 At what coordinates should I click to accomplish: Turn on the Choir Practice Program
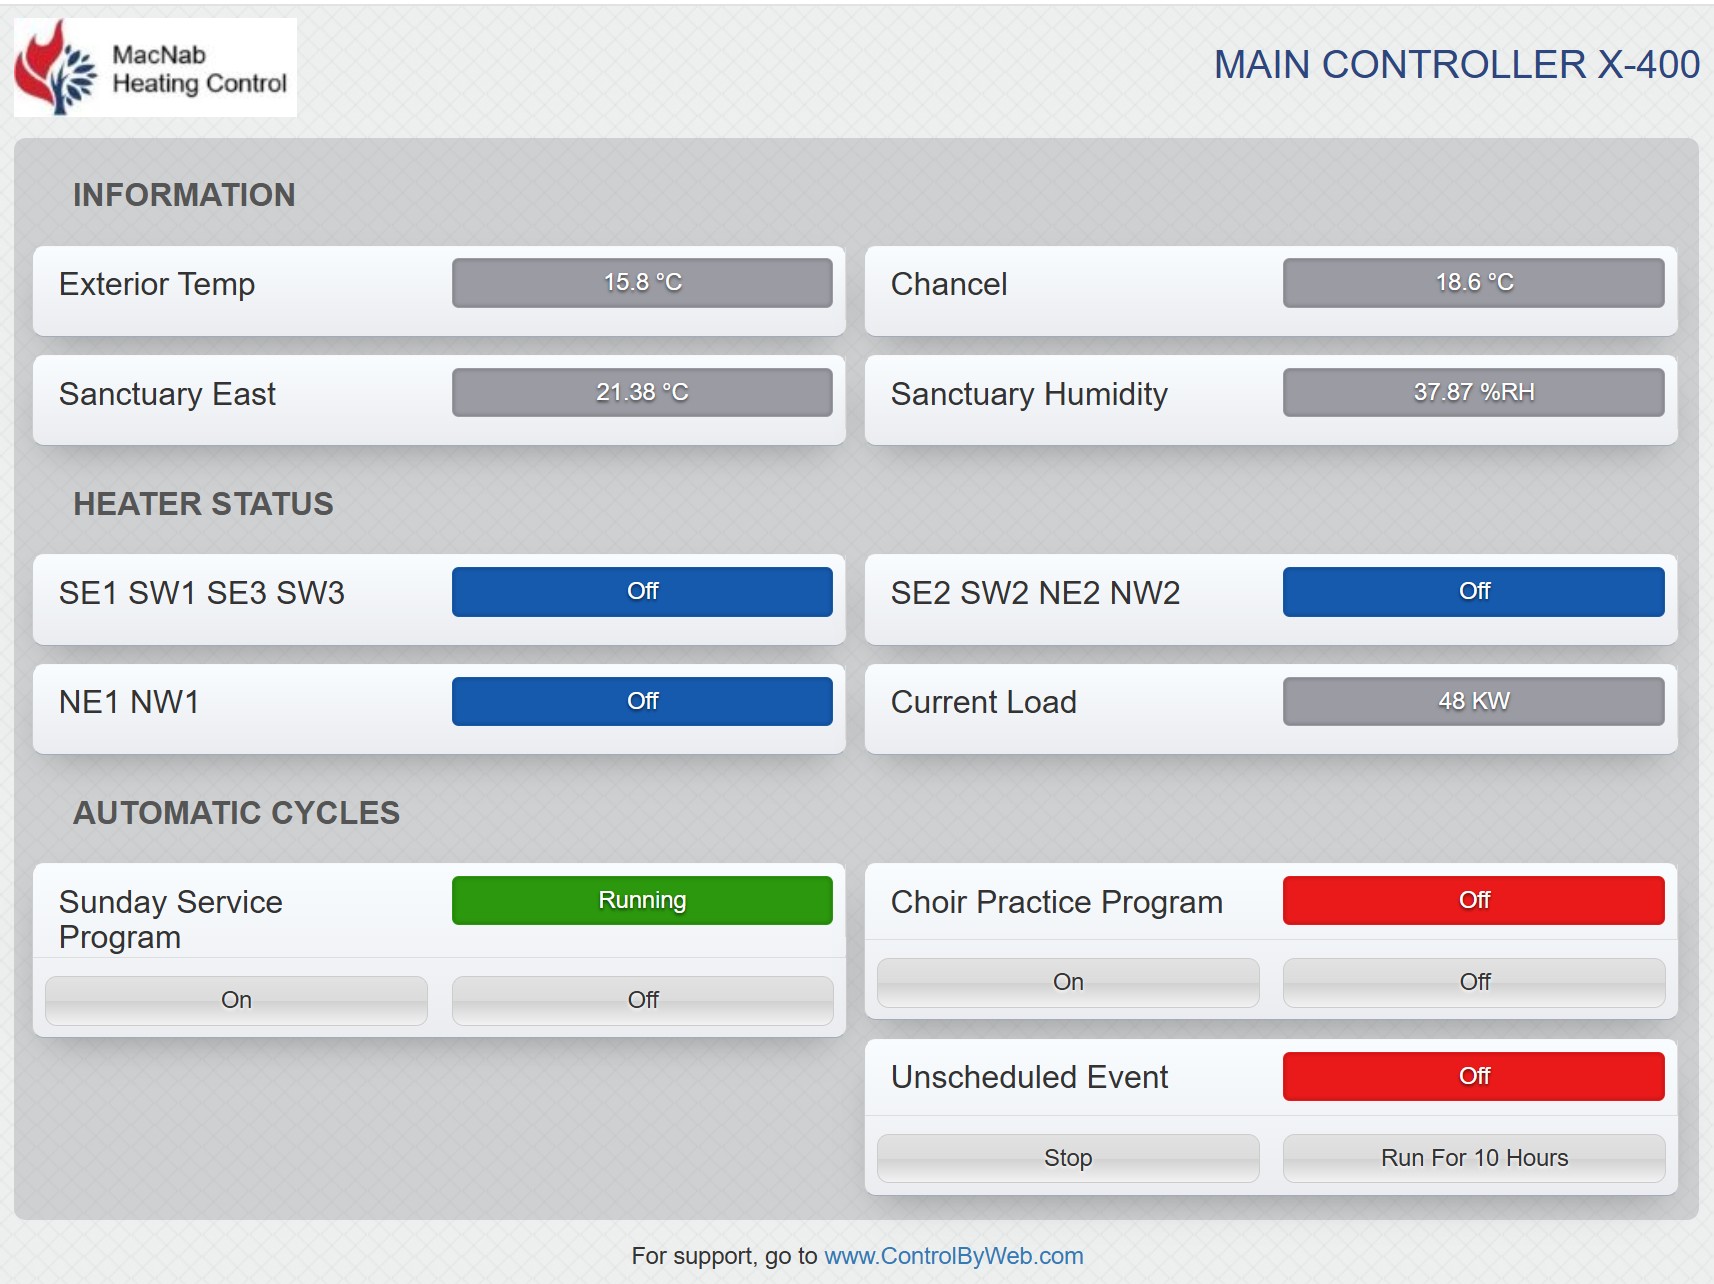[1067, 982]
